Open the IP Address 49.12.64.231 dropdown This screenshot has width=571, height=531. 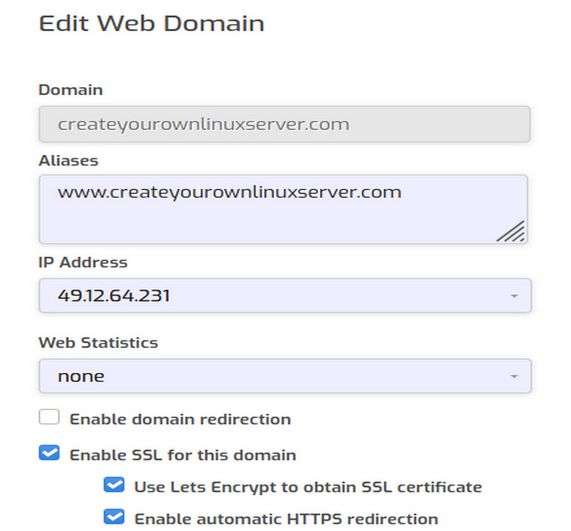285,295
